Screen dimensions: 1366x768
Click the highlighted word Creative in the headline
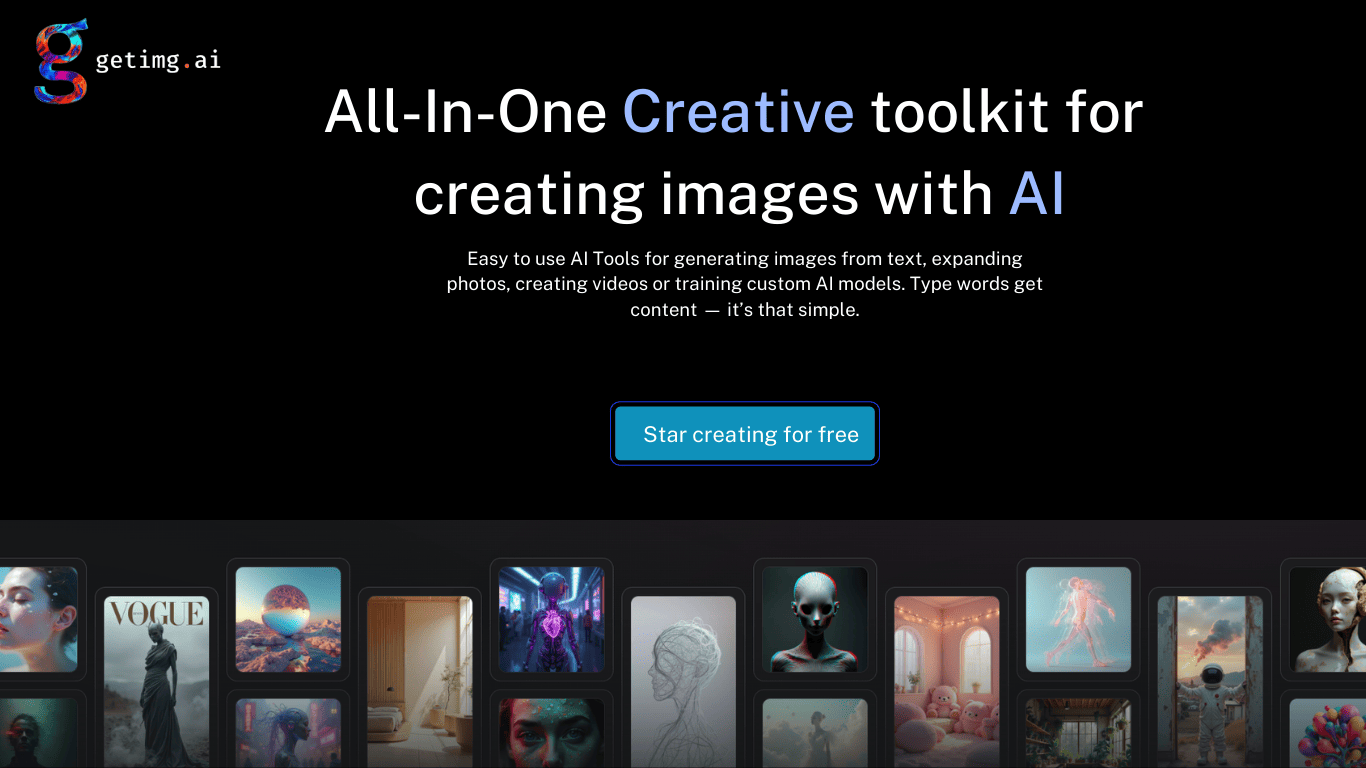[738, 111]
